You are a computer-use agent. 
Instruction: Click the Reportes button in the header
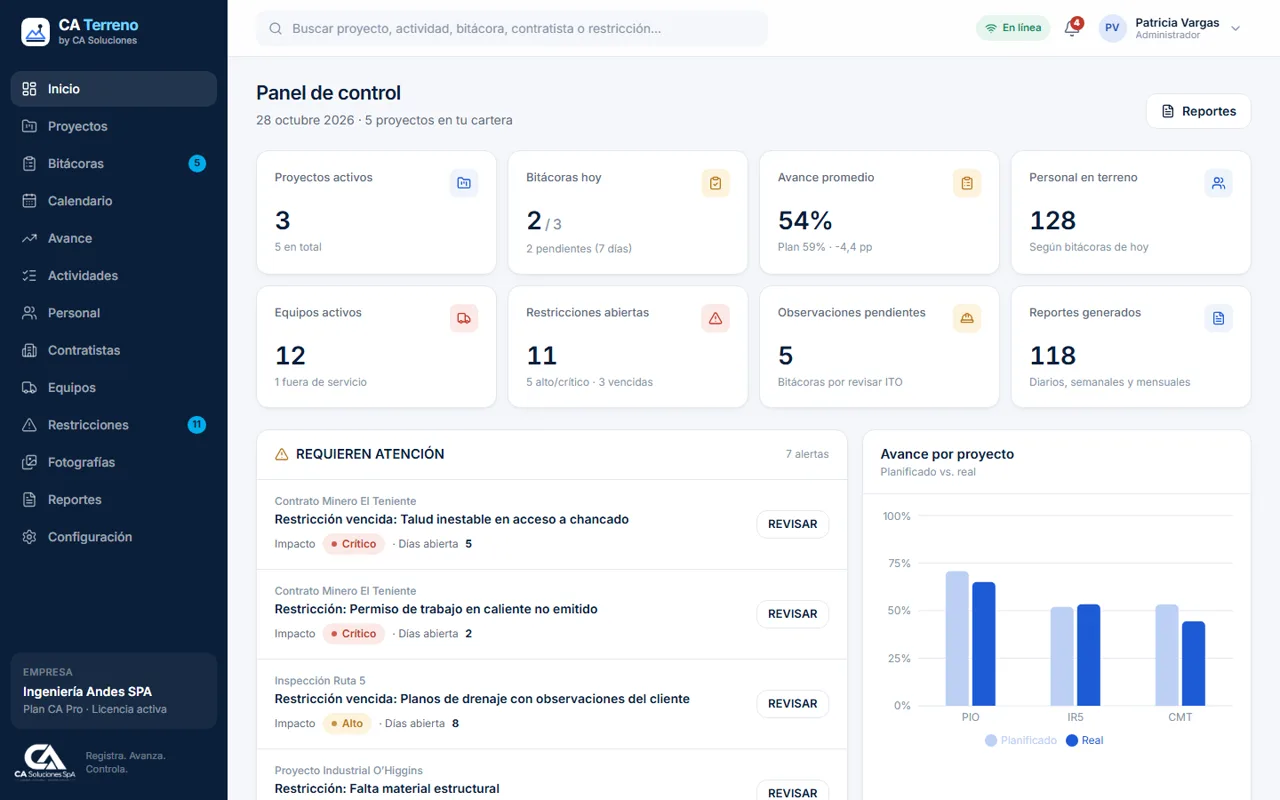[1198, 111]
